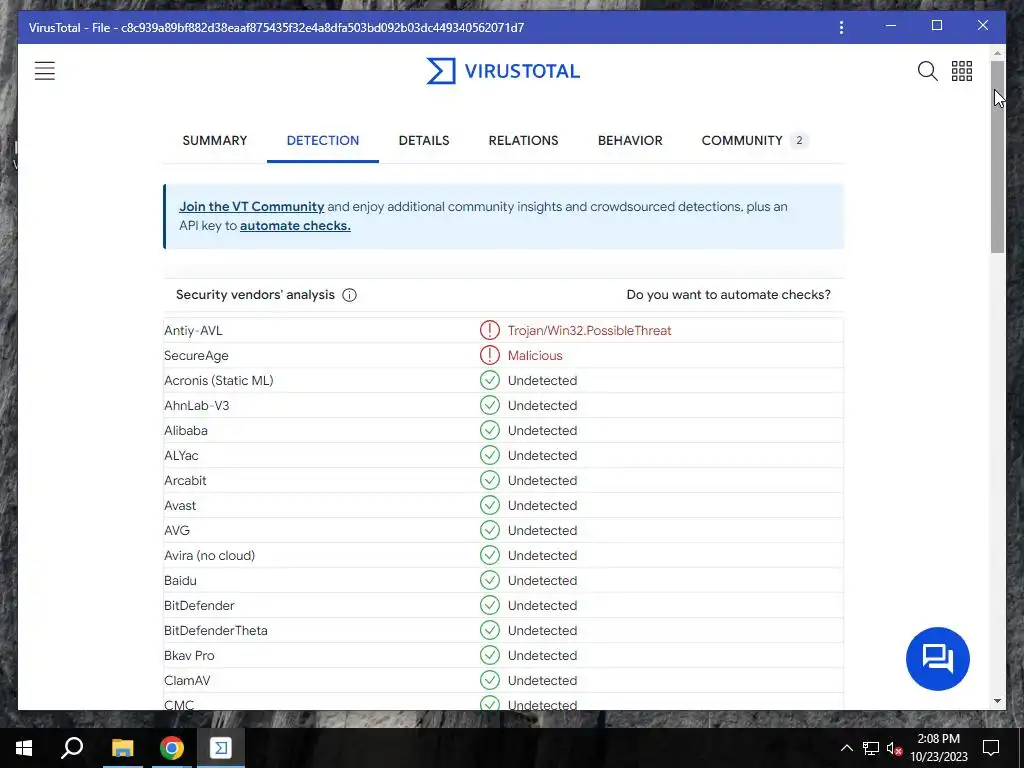Click the info icon beside Security vendors' analysis
This screenshot has height=768, width=1024.
click(x=349, y=295)
